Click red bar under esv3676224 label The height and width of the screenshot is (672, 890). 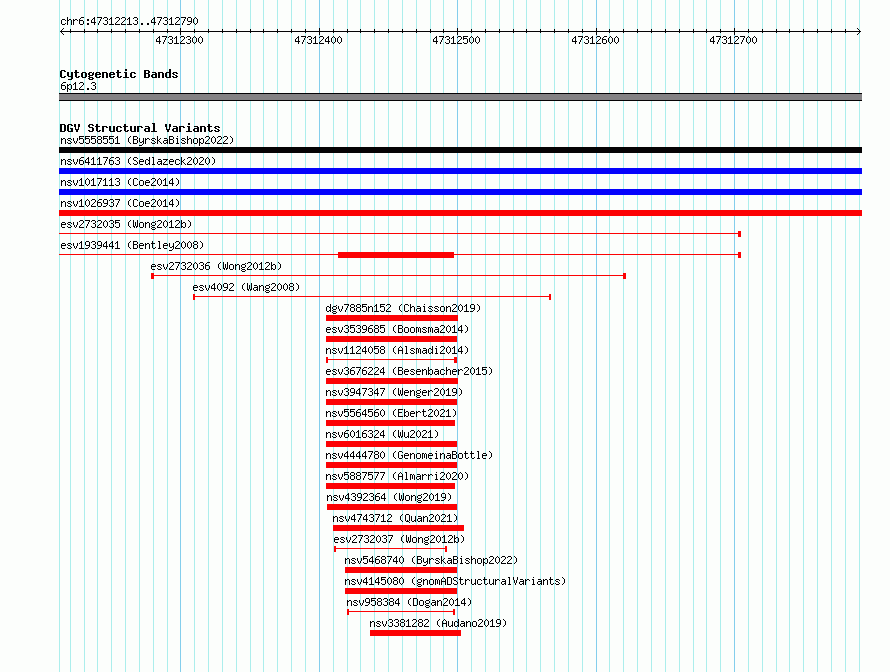(392, 381)
